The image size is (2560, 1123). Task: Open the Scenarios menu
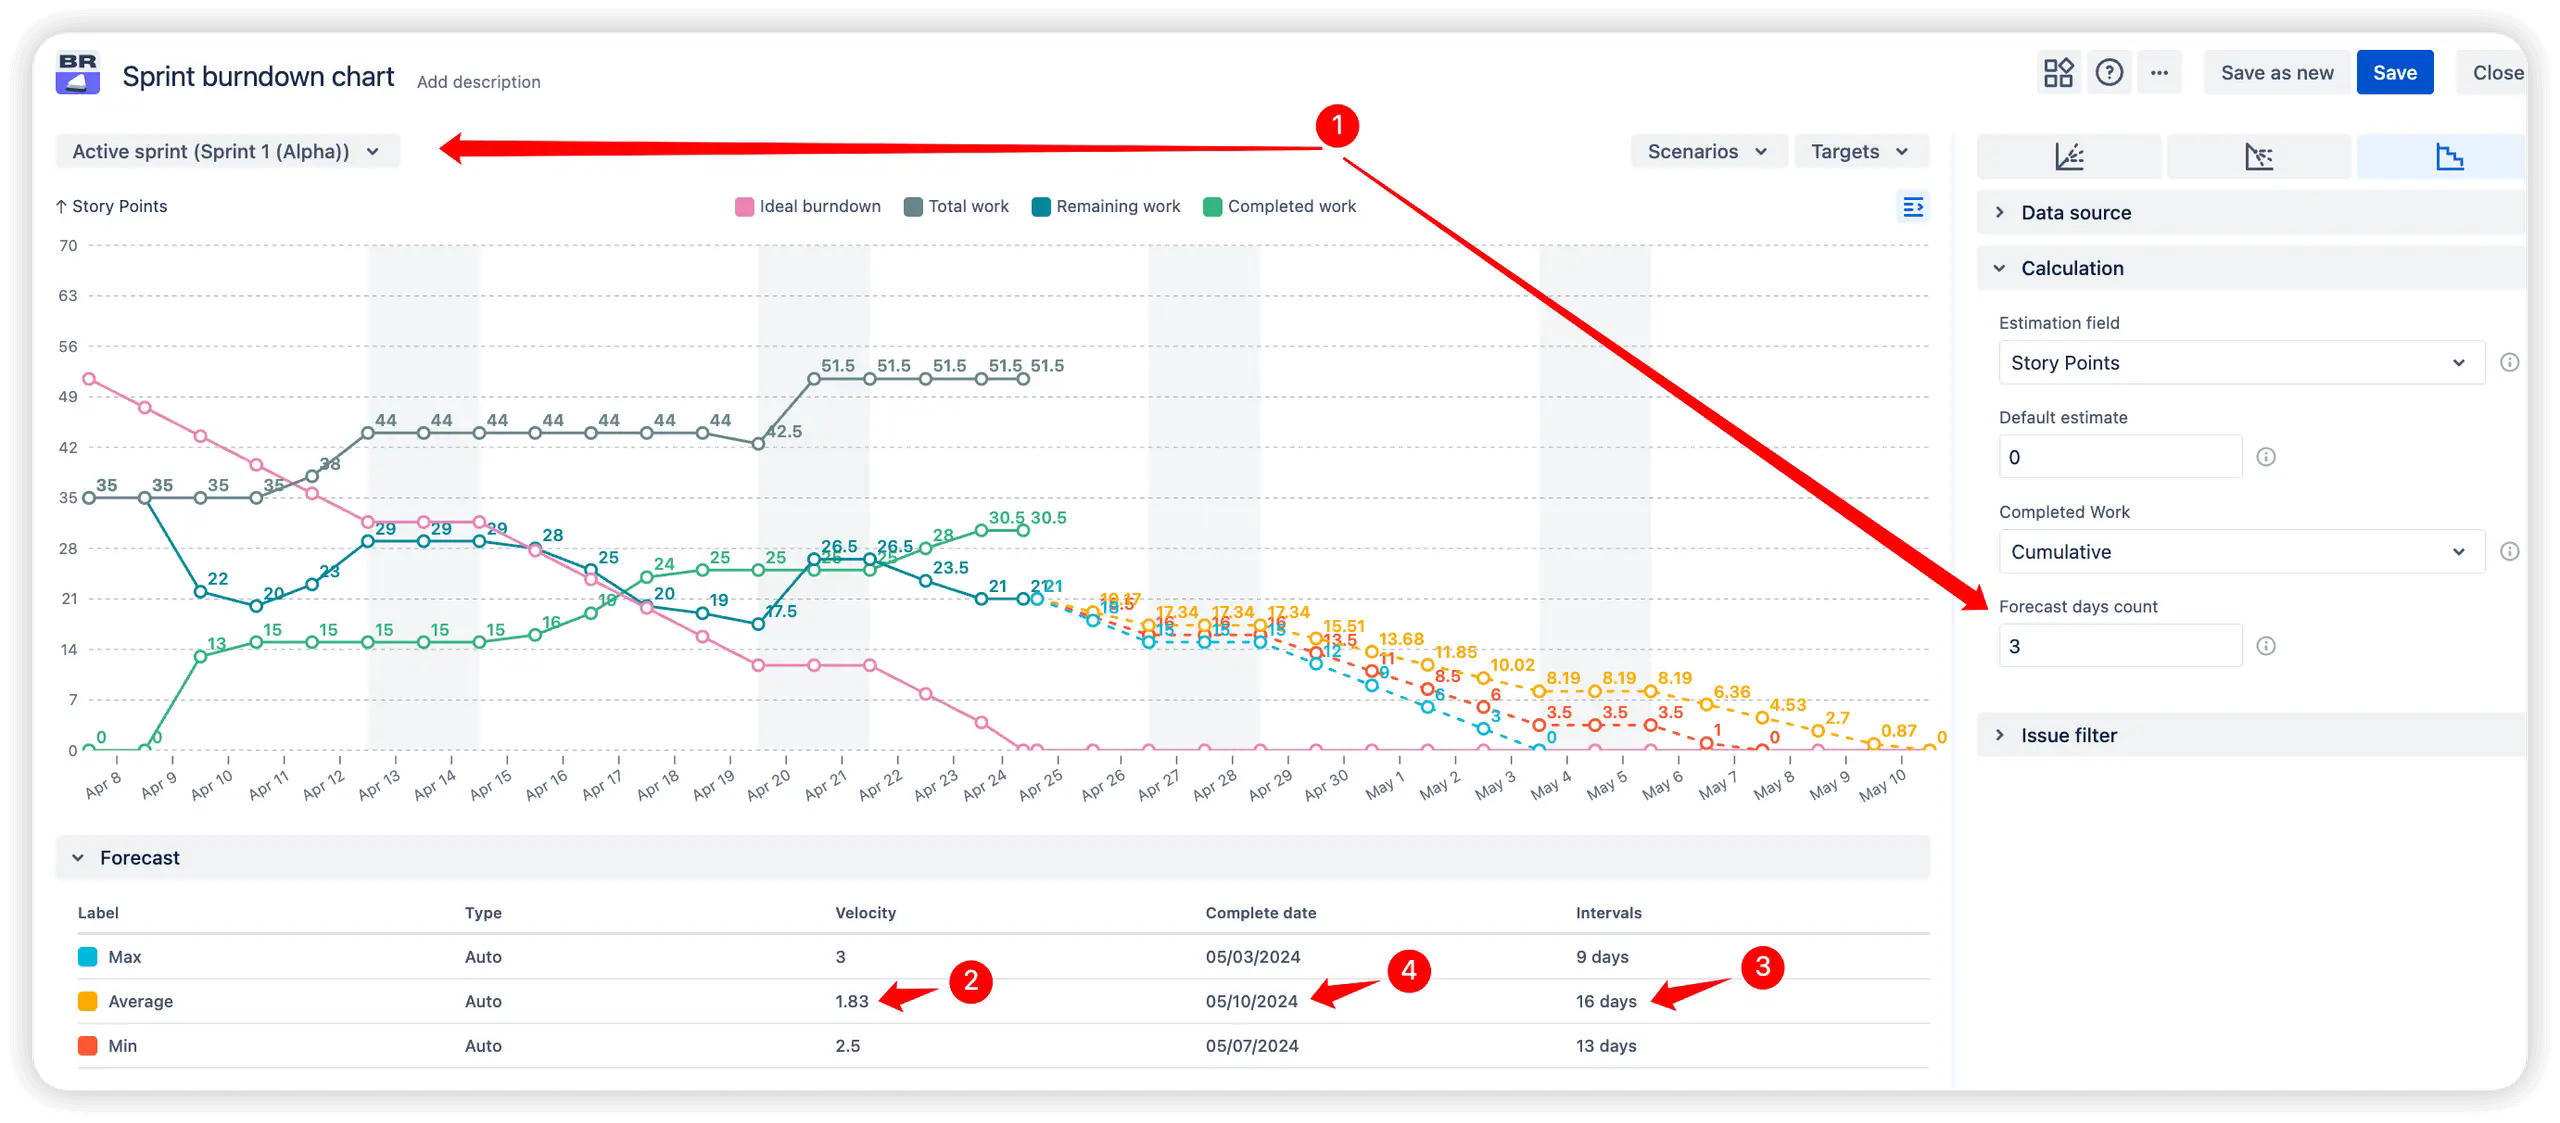pyautogui.click(x=1708, y=151)
